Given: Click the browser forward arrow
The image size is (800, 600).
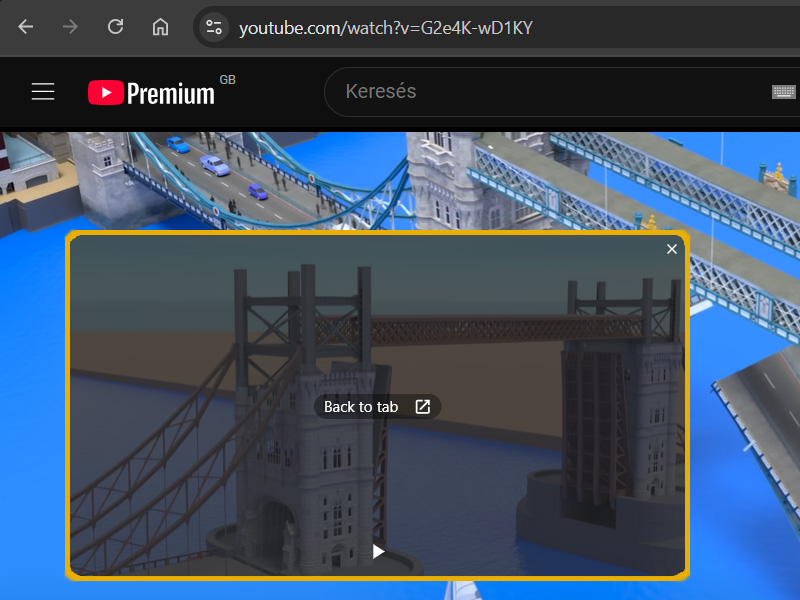Looking at the screenshot, I should pos(70,27).
